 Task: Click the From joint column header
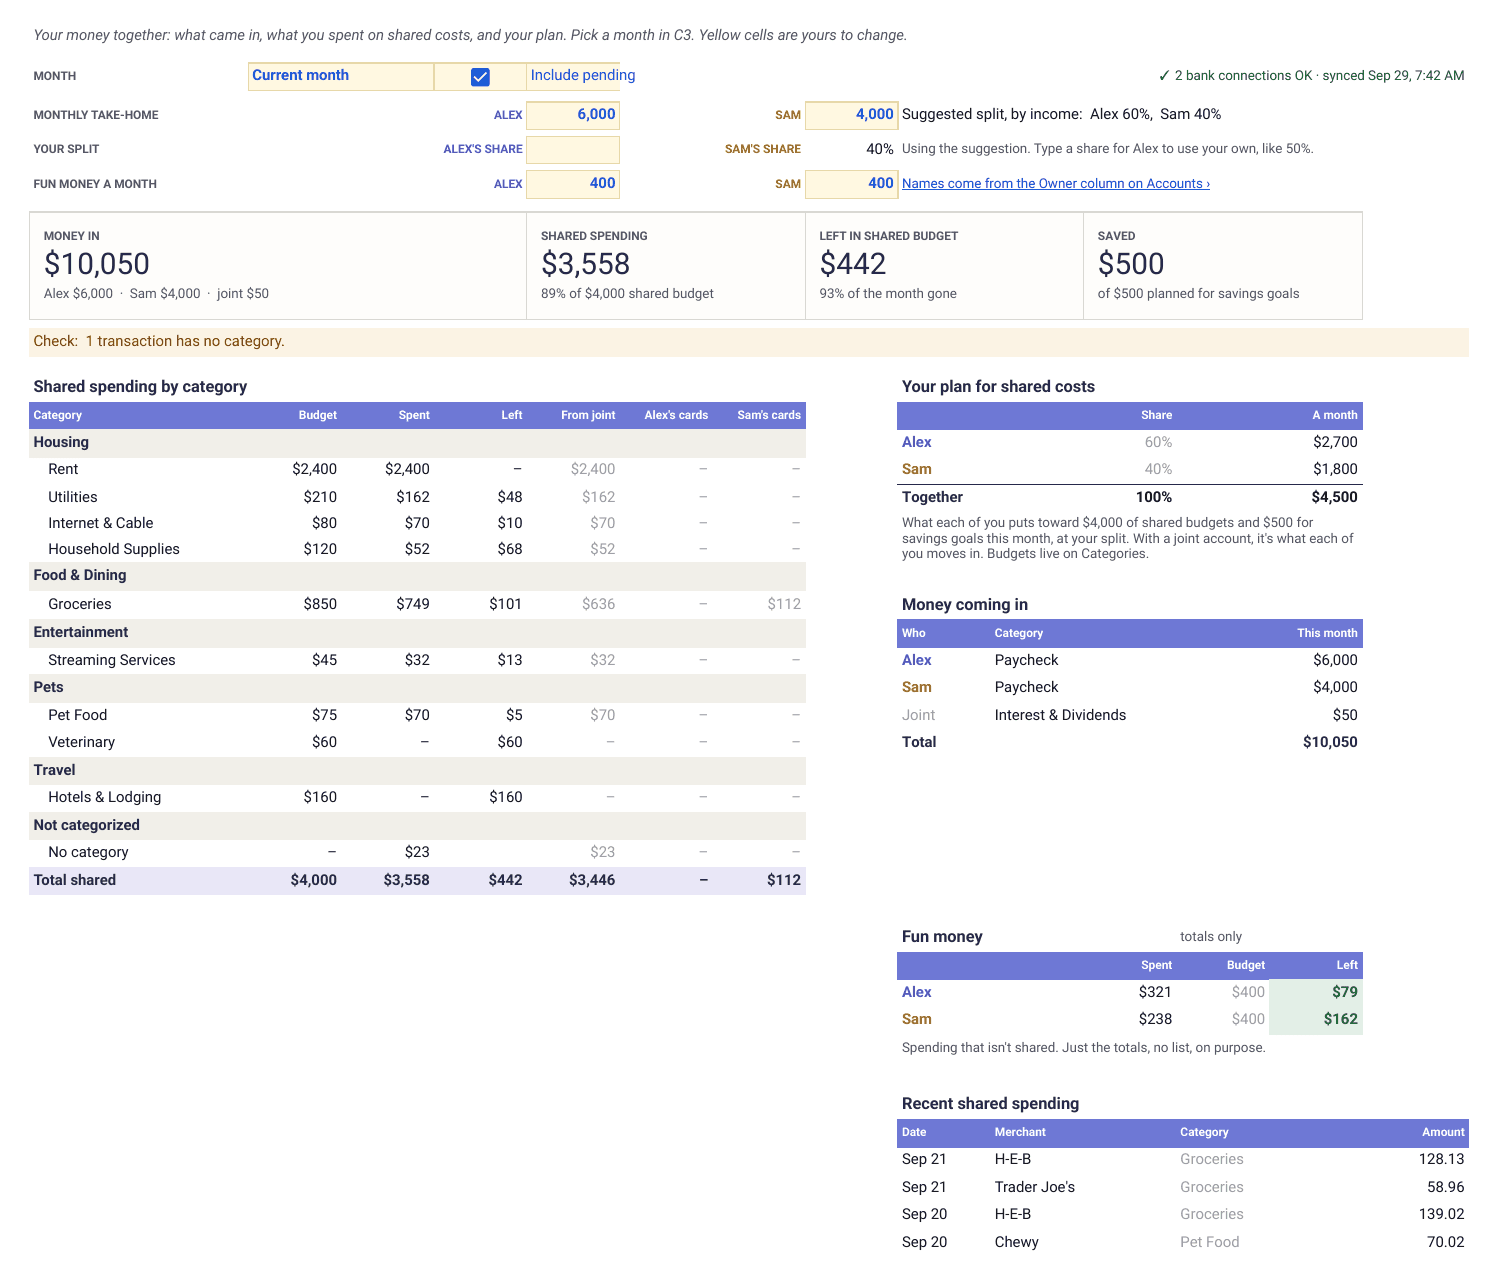[x=588, y=415]
